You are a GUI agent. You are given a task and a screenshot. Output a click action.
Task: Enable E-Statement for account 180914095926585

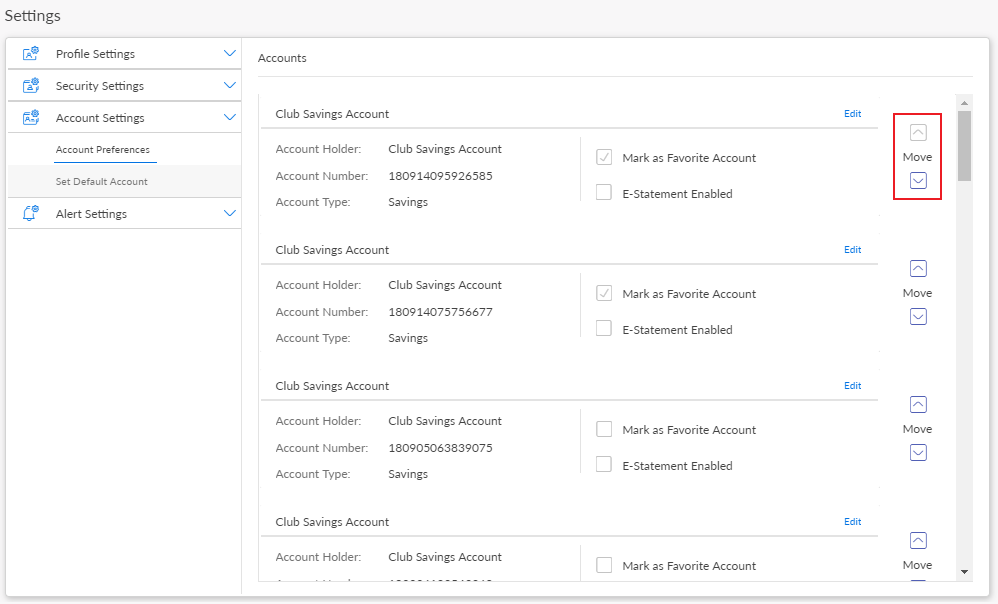pyautogui.click(x=604, y=193)
